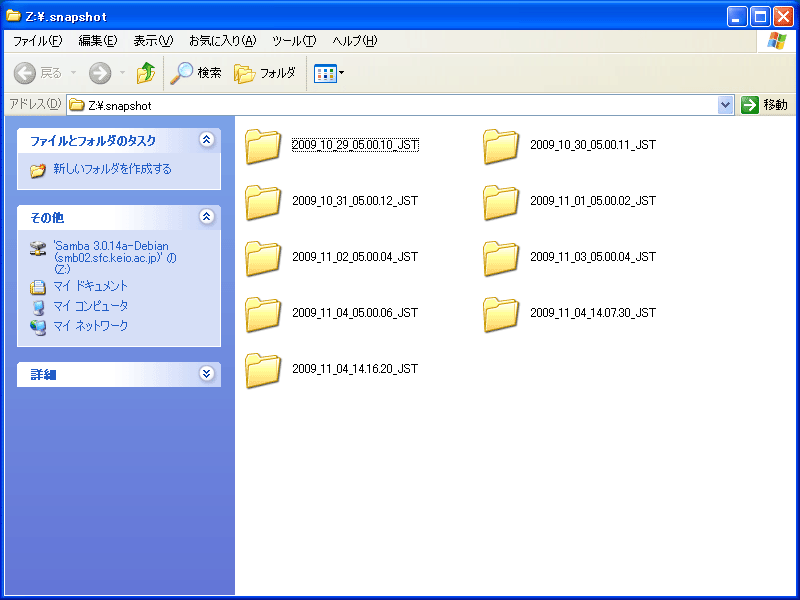
Task: Click the Back navigation arrow icon
Action: click(25, 73)
